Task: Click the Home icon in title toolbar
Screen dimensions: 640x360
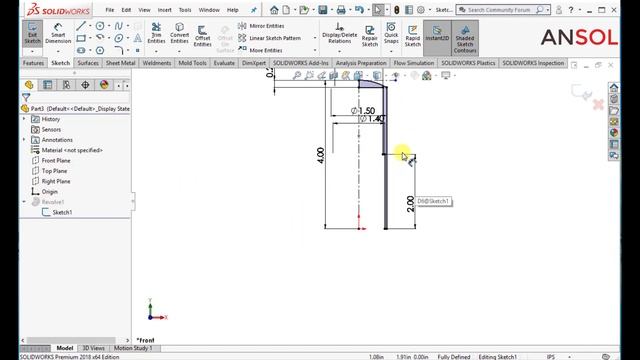Action: tap(274, 10)
